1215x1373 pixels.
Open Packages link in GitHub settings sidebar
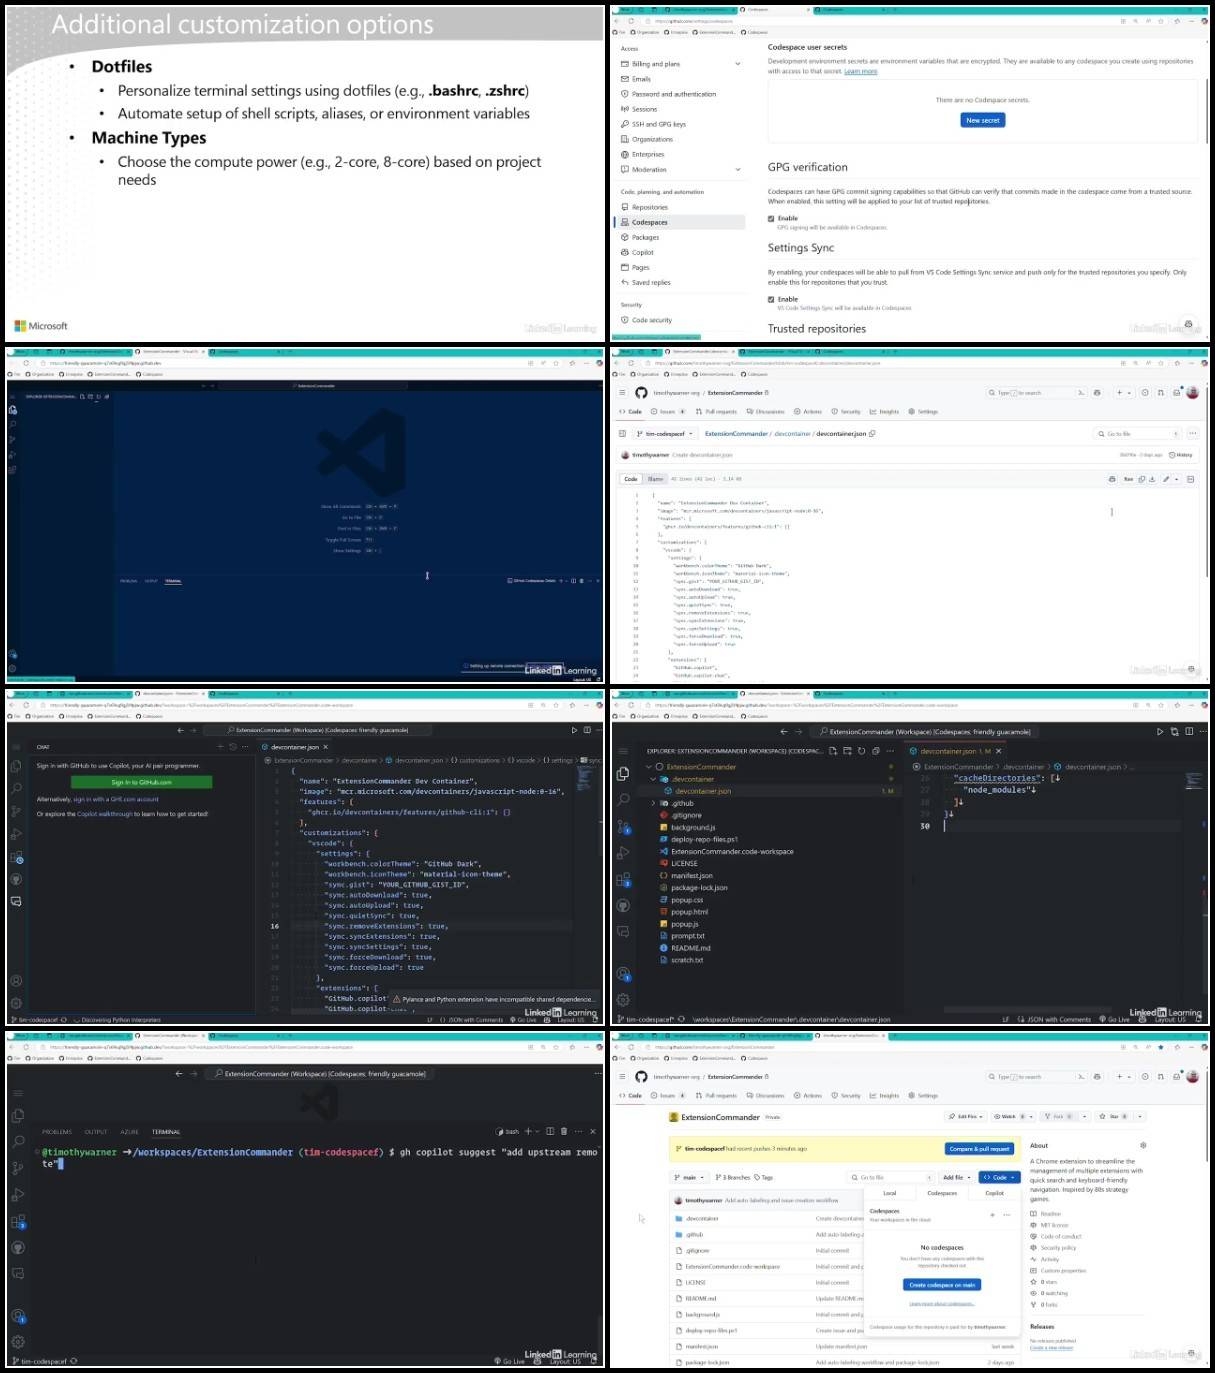[x=646, y=238]
